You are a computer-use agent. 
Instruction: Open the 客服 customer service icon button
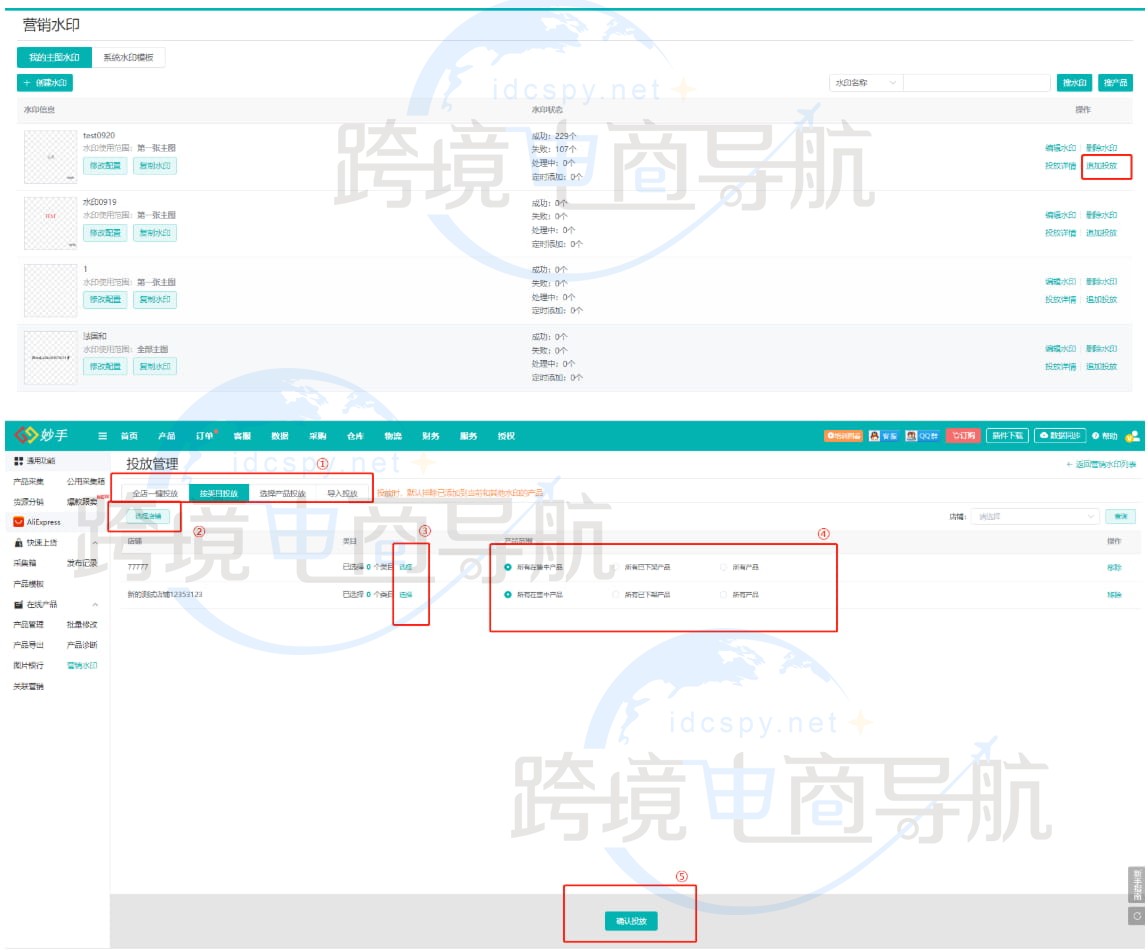tap(882, 436)
